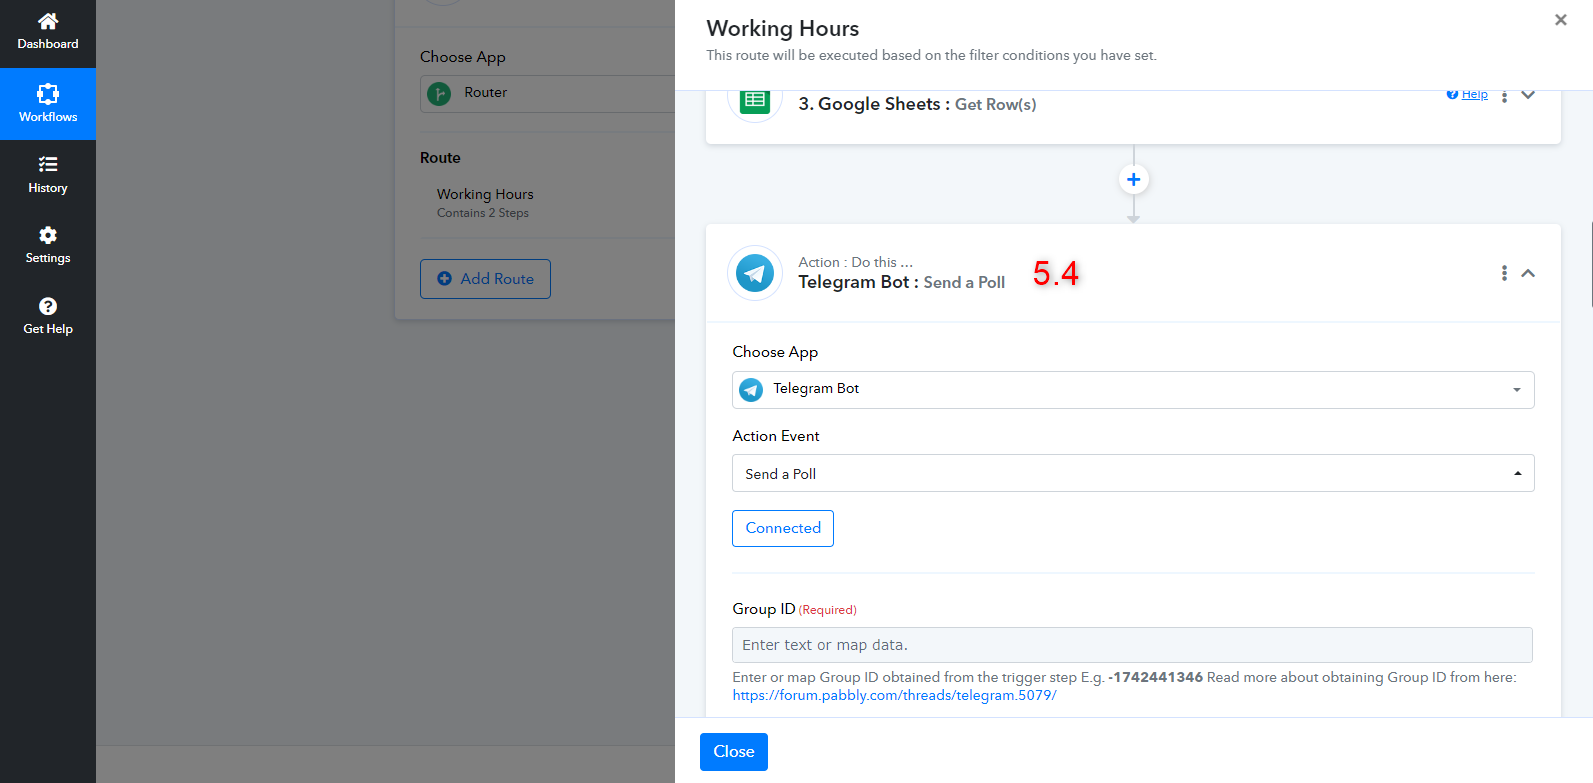Open the Dashboard from the sidebar
The width and height of the screenshot is (1593, 783).
48,32
